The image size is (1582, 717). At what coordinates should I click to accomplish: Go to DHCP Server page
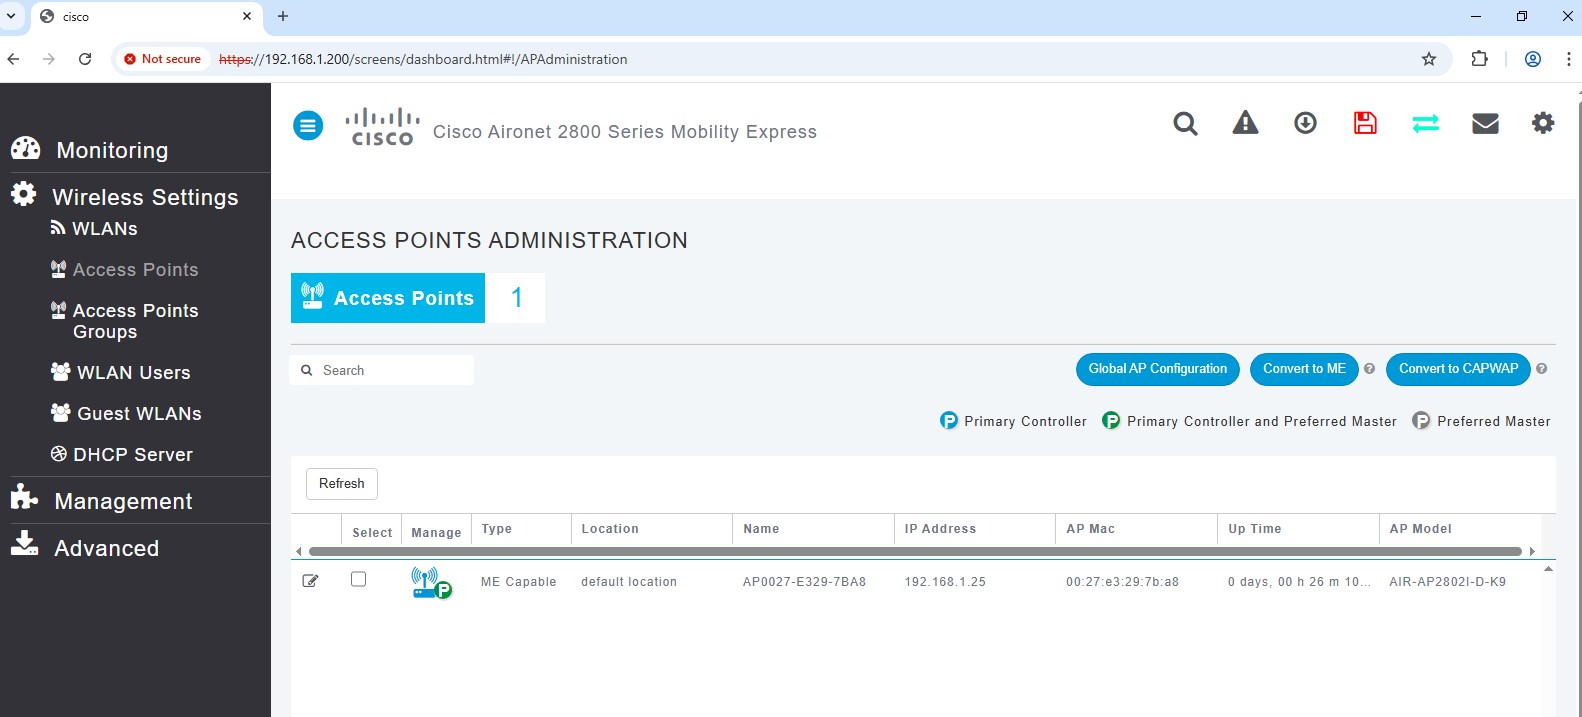[132, 455]
